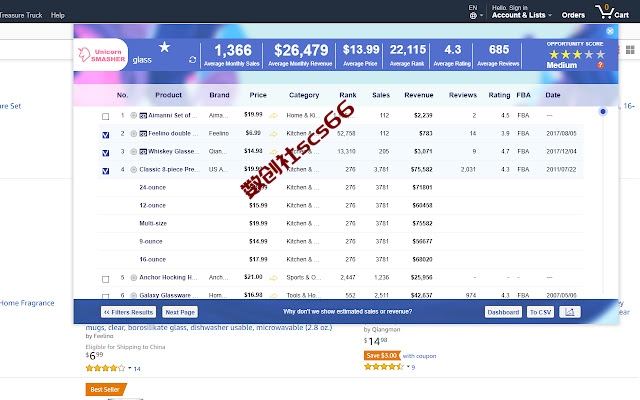The image size is (640, 400).
Task: Click Help in Amazon top navigation
Action: 58,15
